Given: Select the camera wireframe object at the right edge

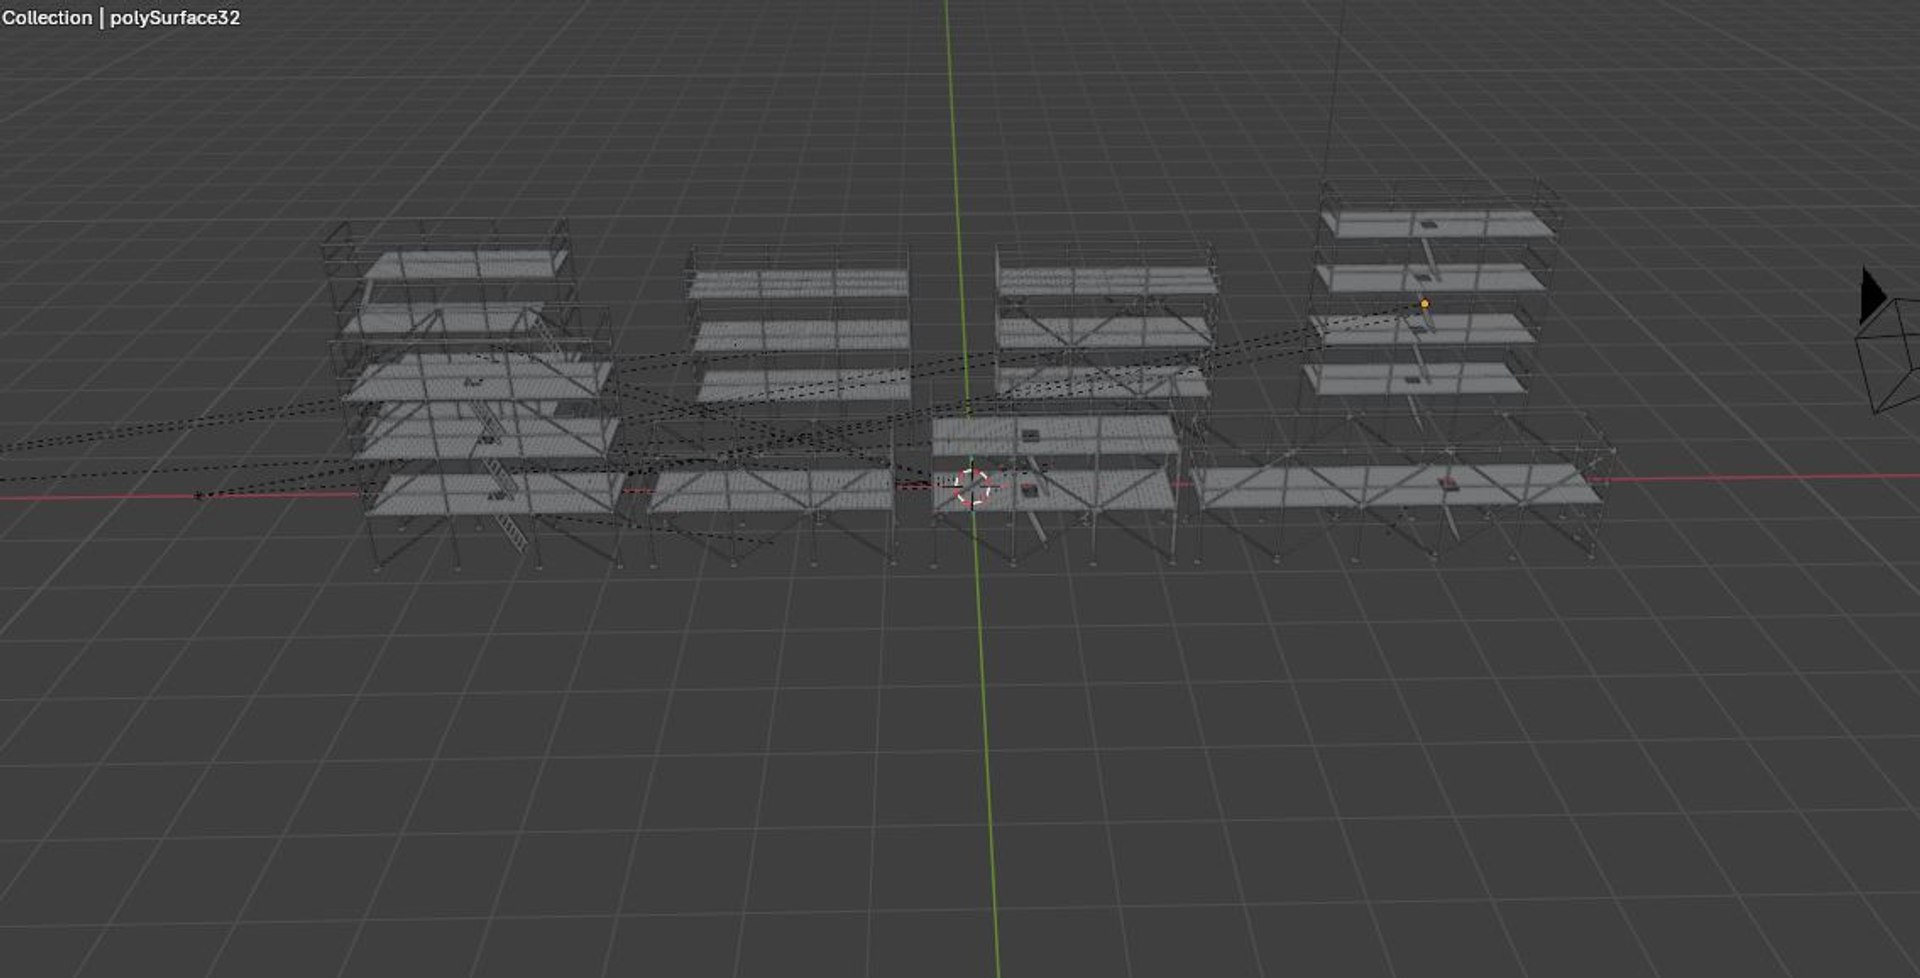Looking at the screenshot, I should coord(1888,340).
